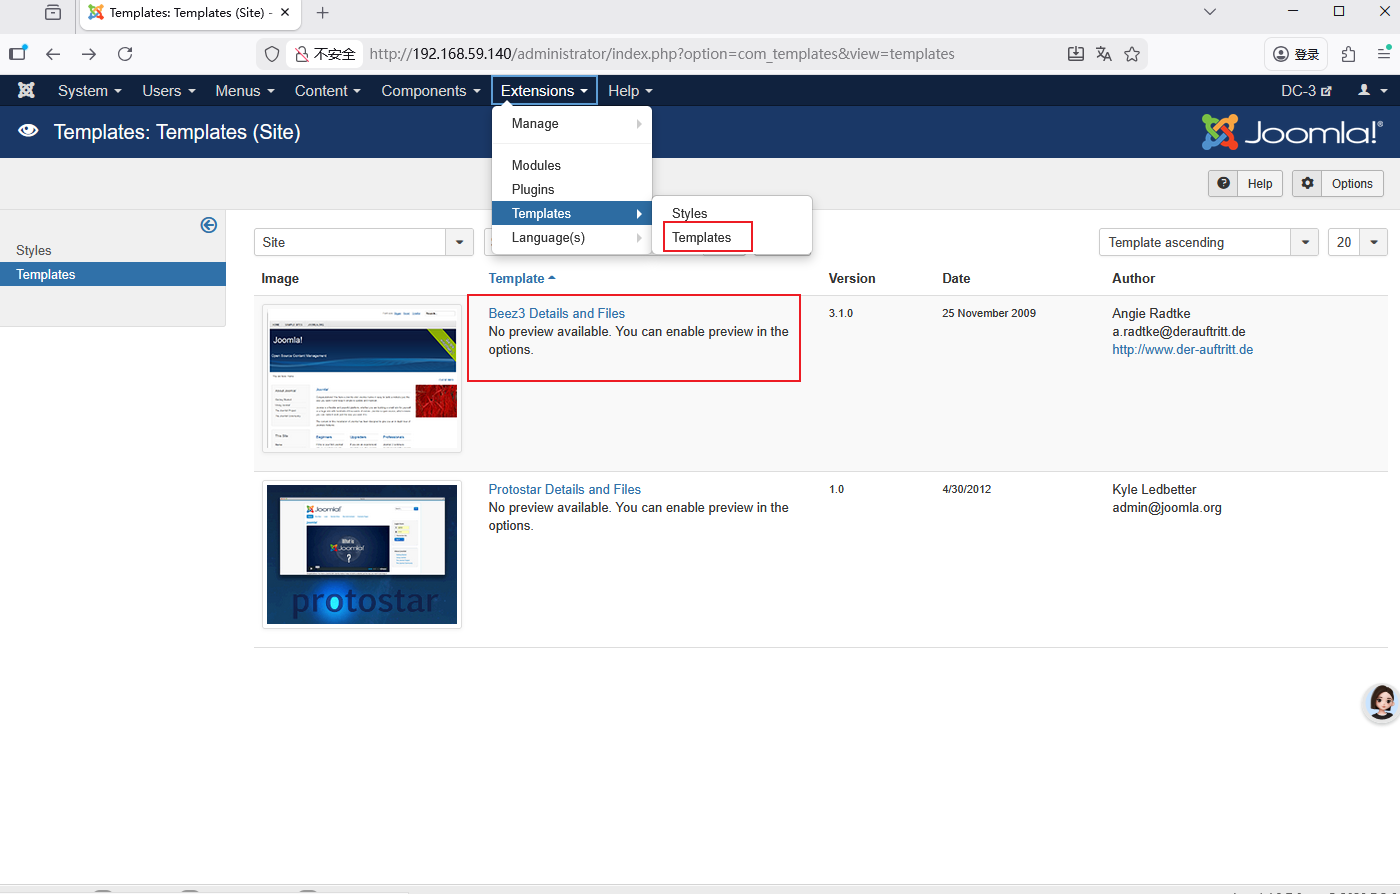Click the translate page icon

[x=1104, y=54]
